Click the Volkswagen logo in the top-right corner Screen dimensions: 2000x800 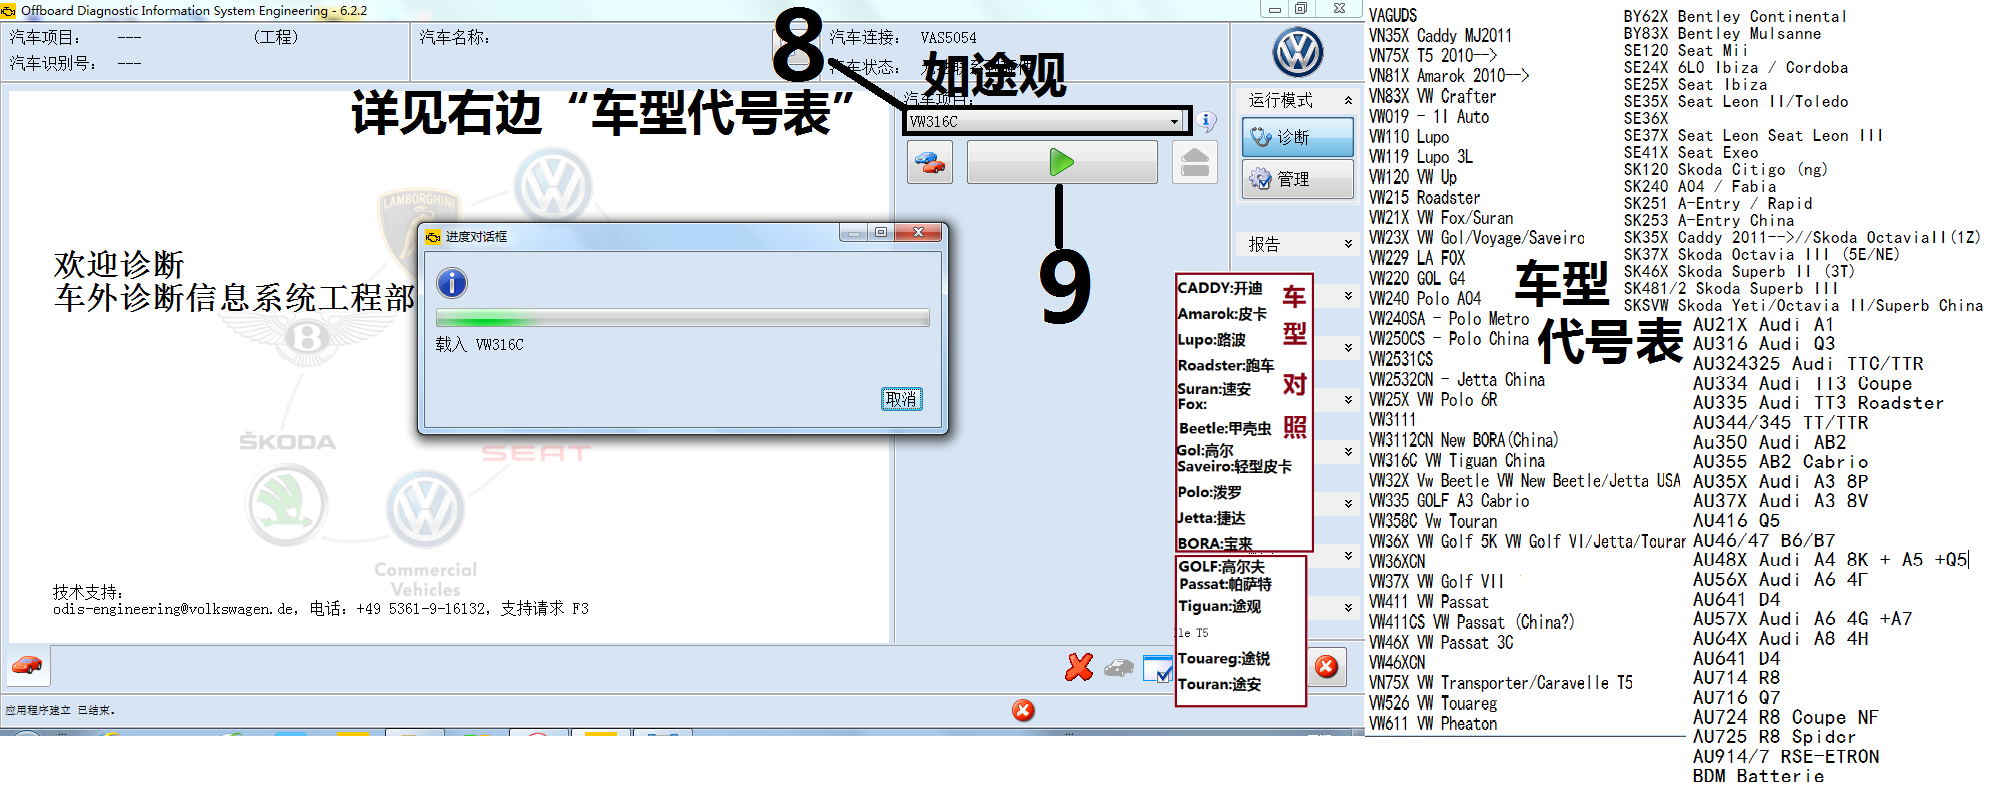1298,52
